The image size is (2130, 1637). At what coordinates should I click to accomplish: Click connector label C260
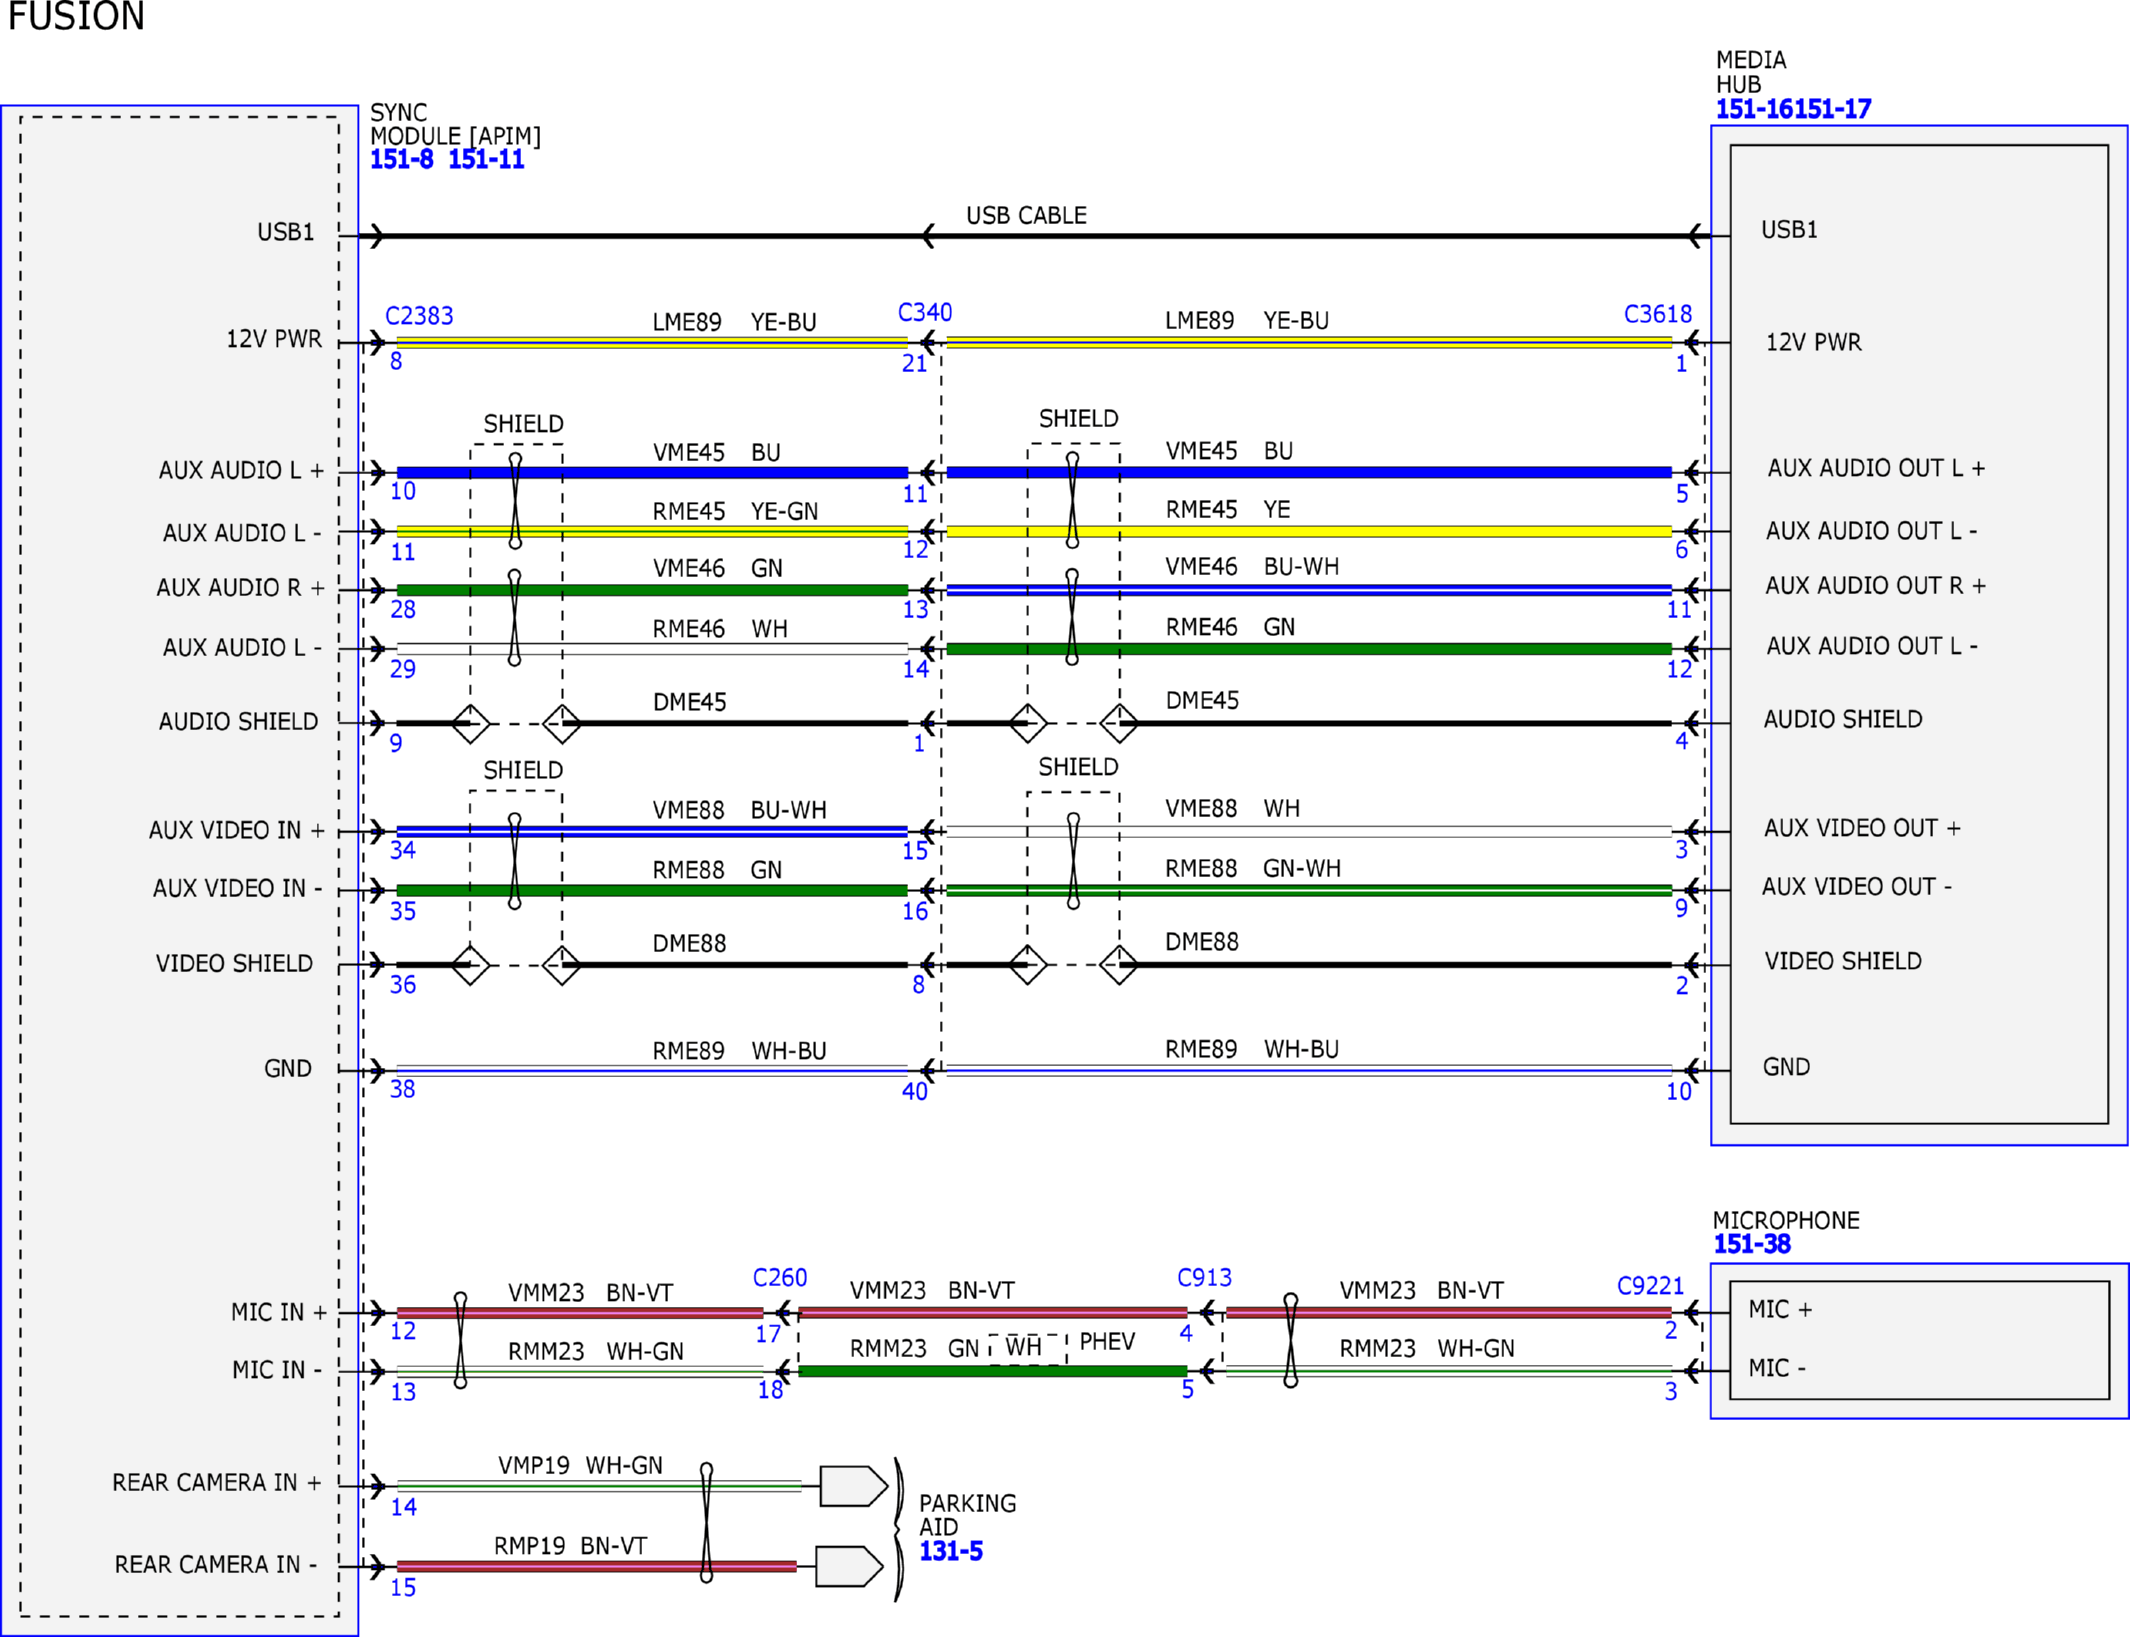780,1277
